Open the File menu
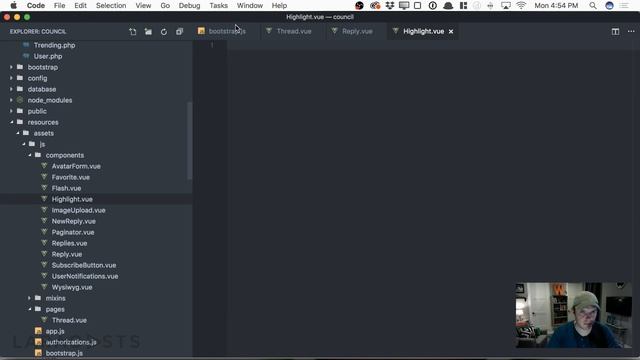This screenshot has width=640, height=360. pyautogui.click(x=60, y=6)
